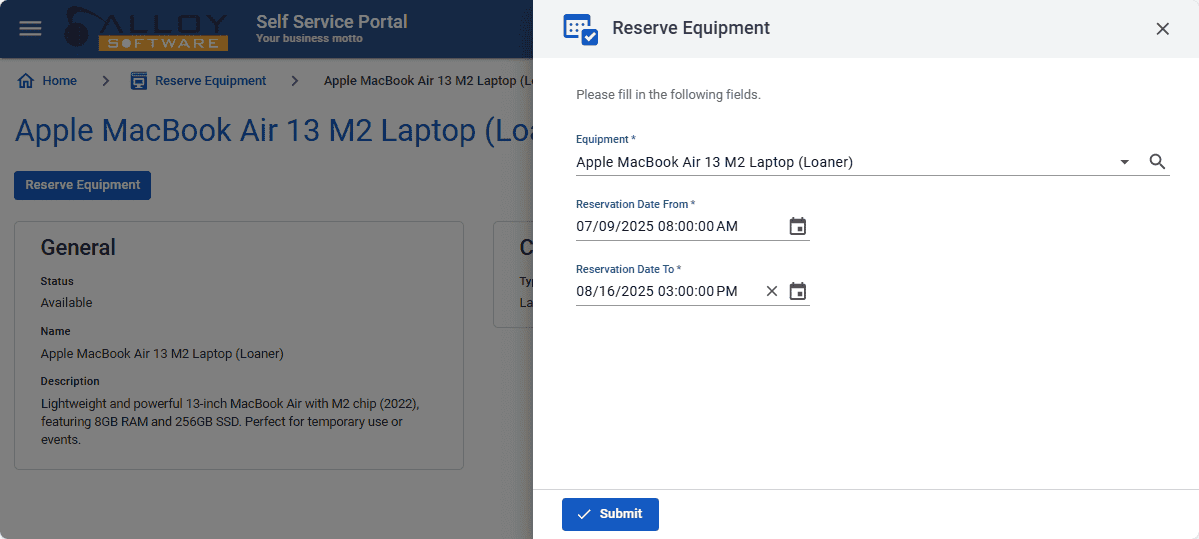Close the Reserve Equipment dialog
Viewport: 1199px width, 539px height.
tap(1162, 29)
